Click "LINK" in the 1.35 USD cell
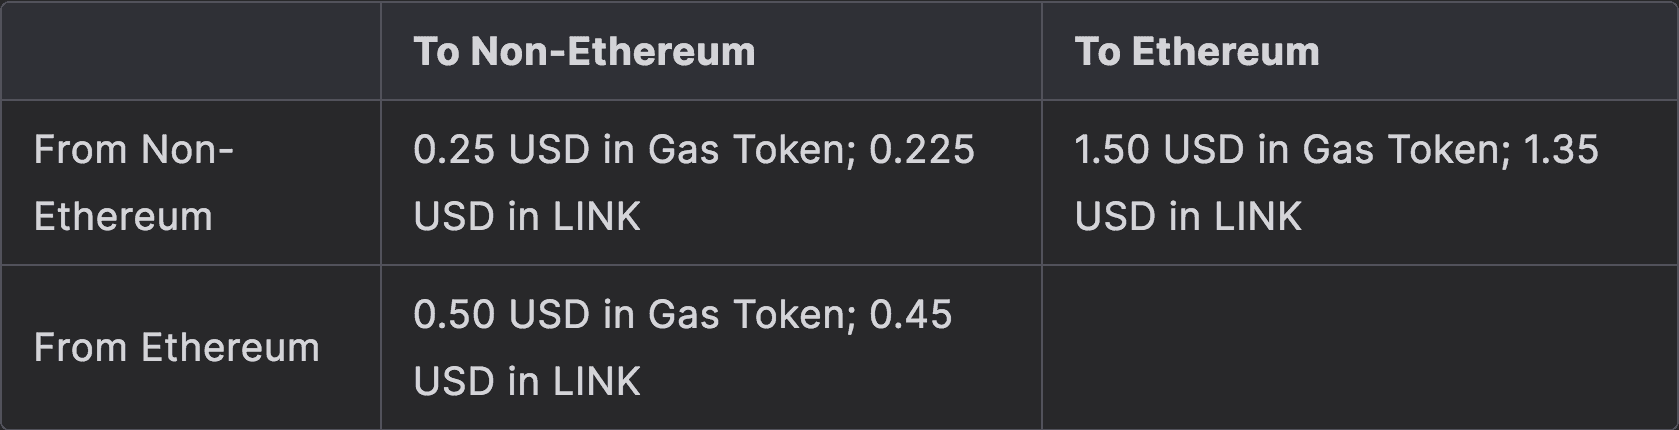 1256,217
